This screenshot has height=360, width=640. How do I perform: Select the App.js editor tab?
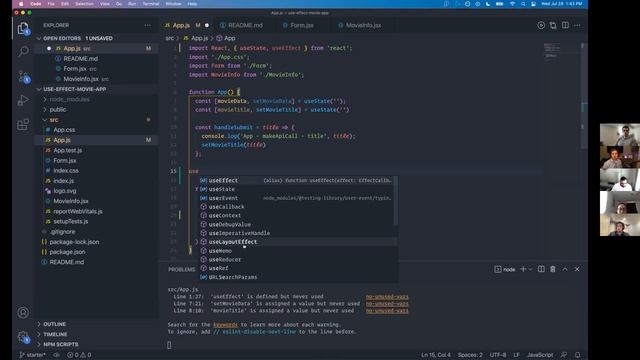(187, 25)
